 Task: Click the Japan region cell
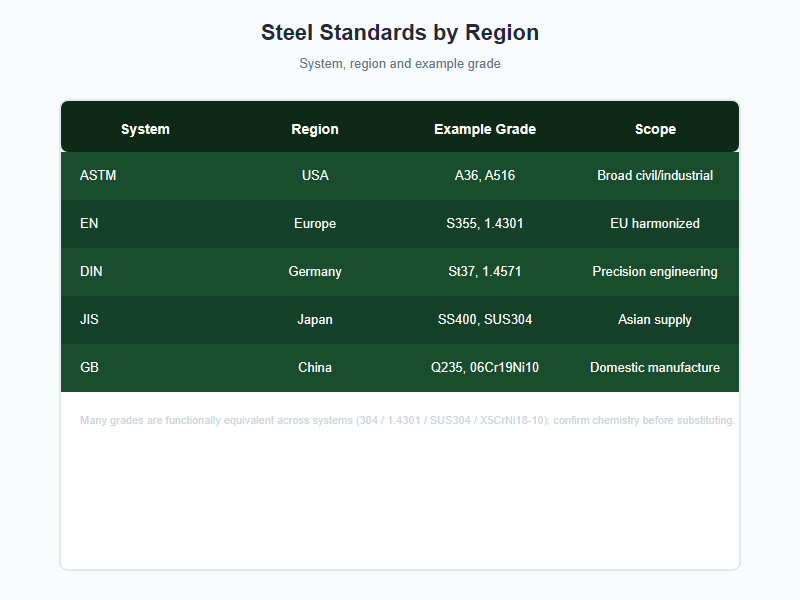coord(315,319)
